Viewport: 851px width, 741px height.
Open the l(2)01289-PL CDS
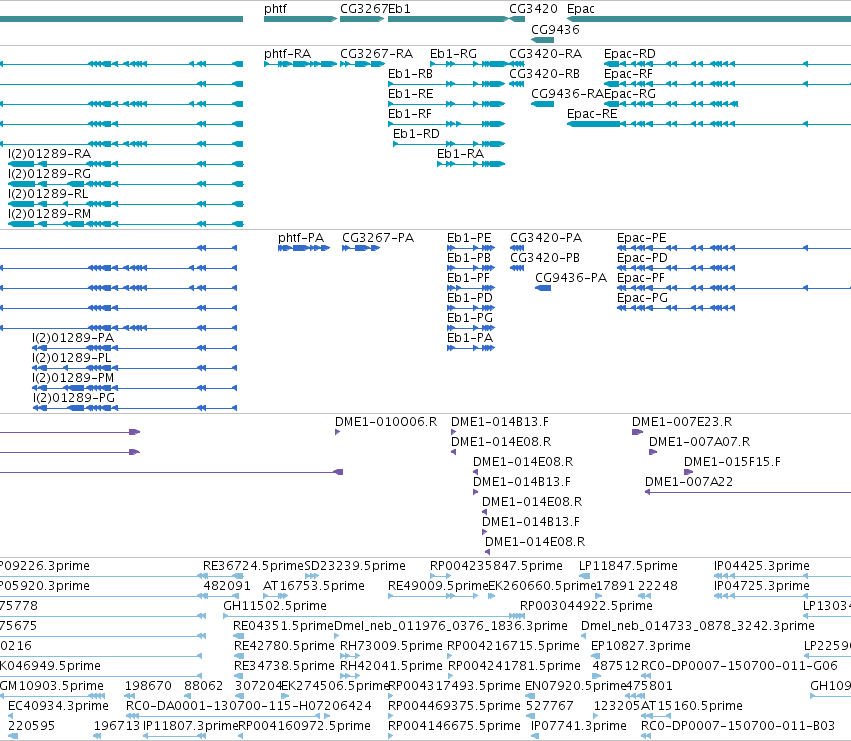135,368
